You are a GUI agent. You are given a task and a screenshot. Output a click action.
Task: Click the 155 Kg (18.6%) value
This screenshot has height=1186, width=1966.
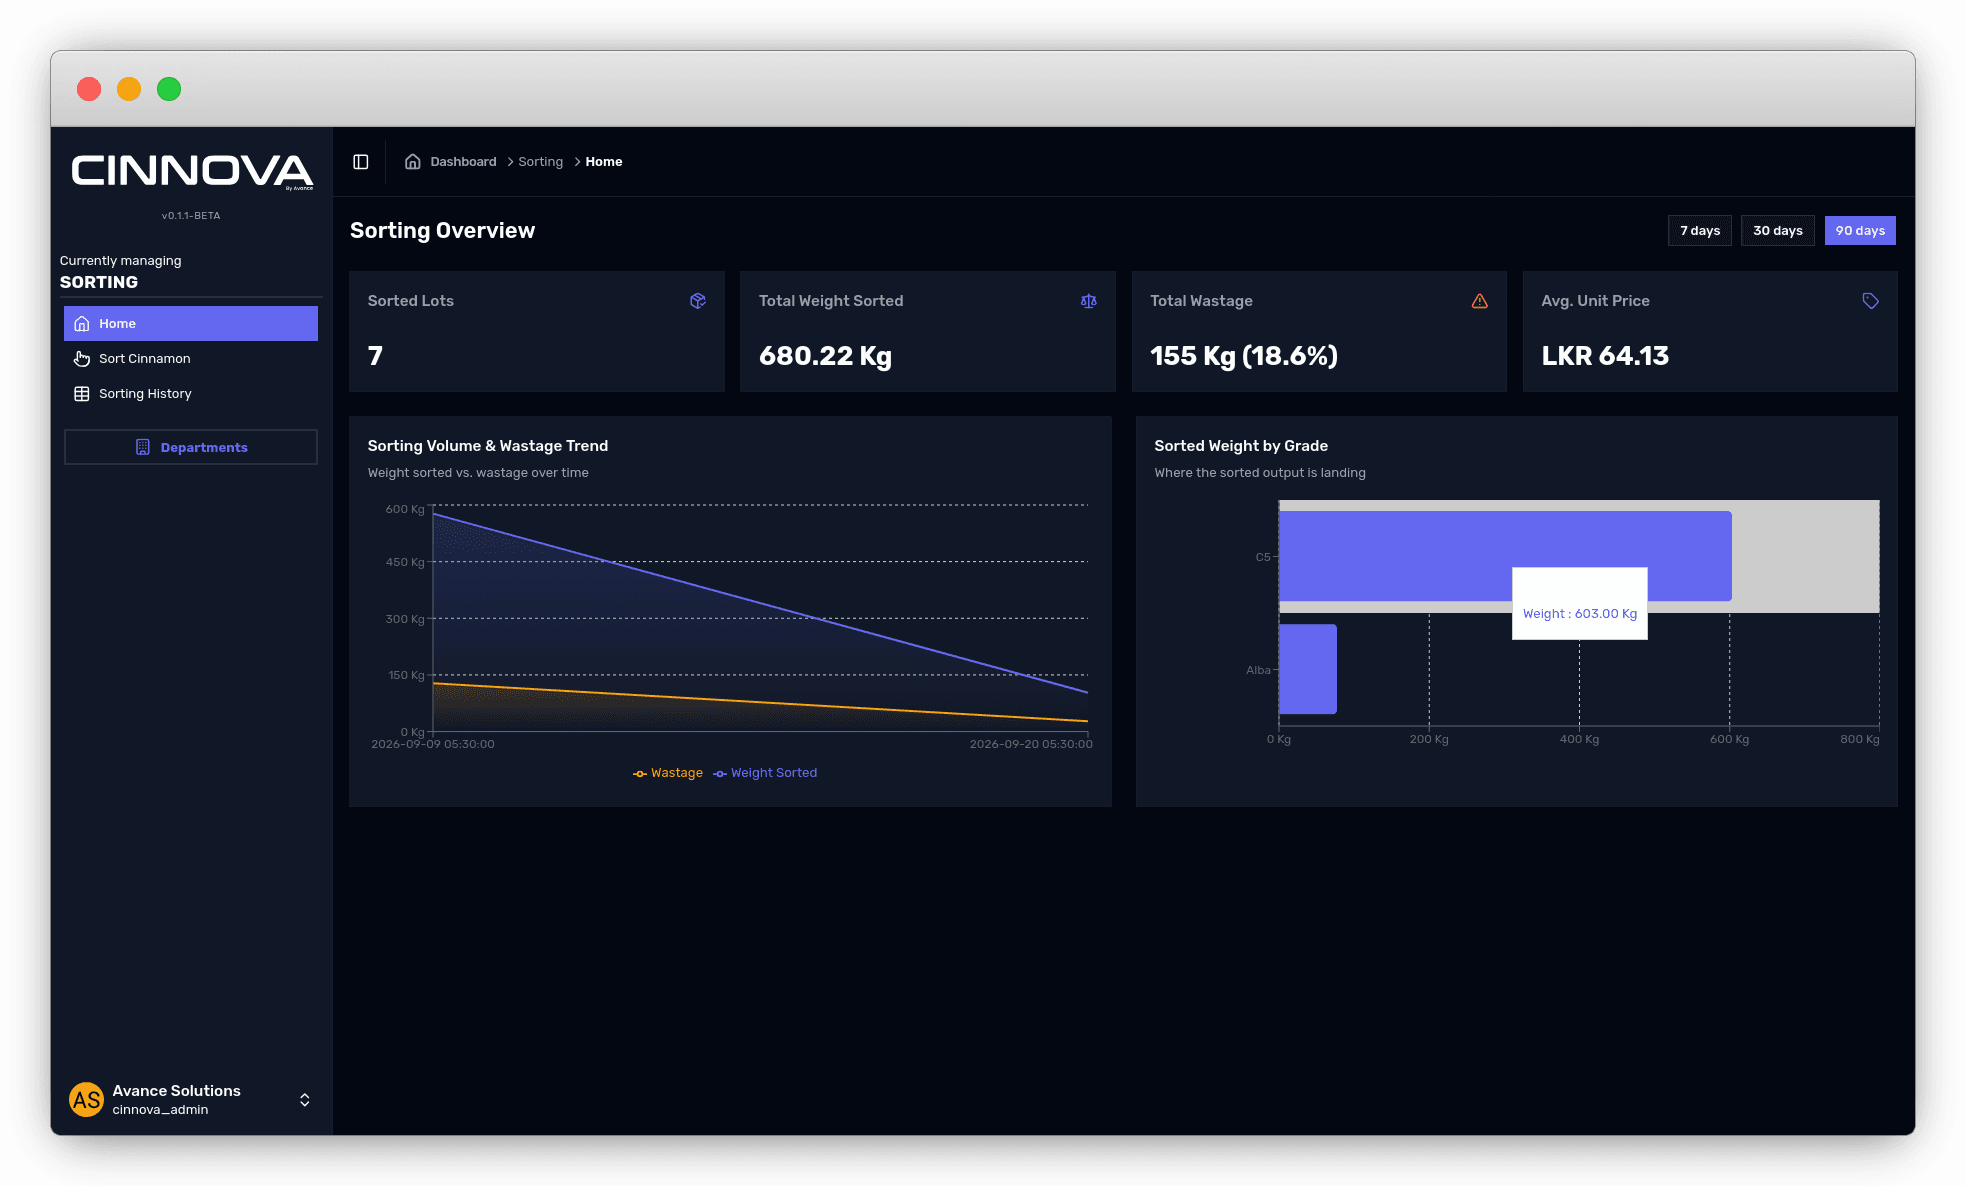[x=1244, y=356]
